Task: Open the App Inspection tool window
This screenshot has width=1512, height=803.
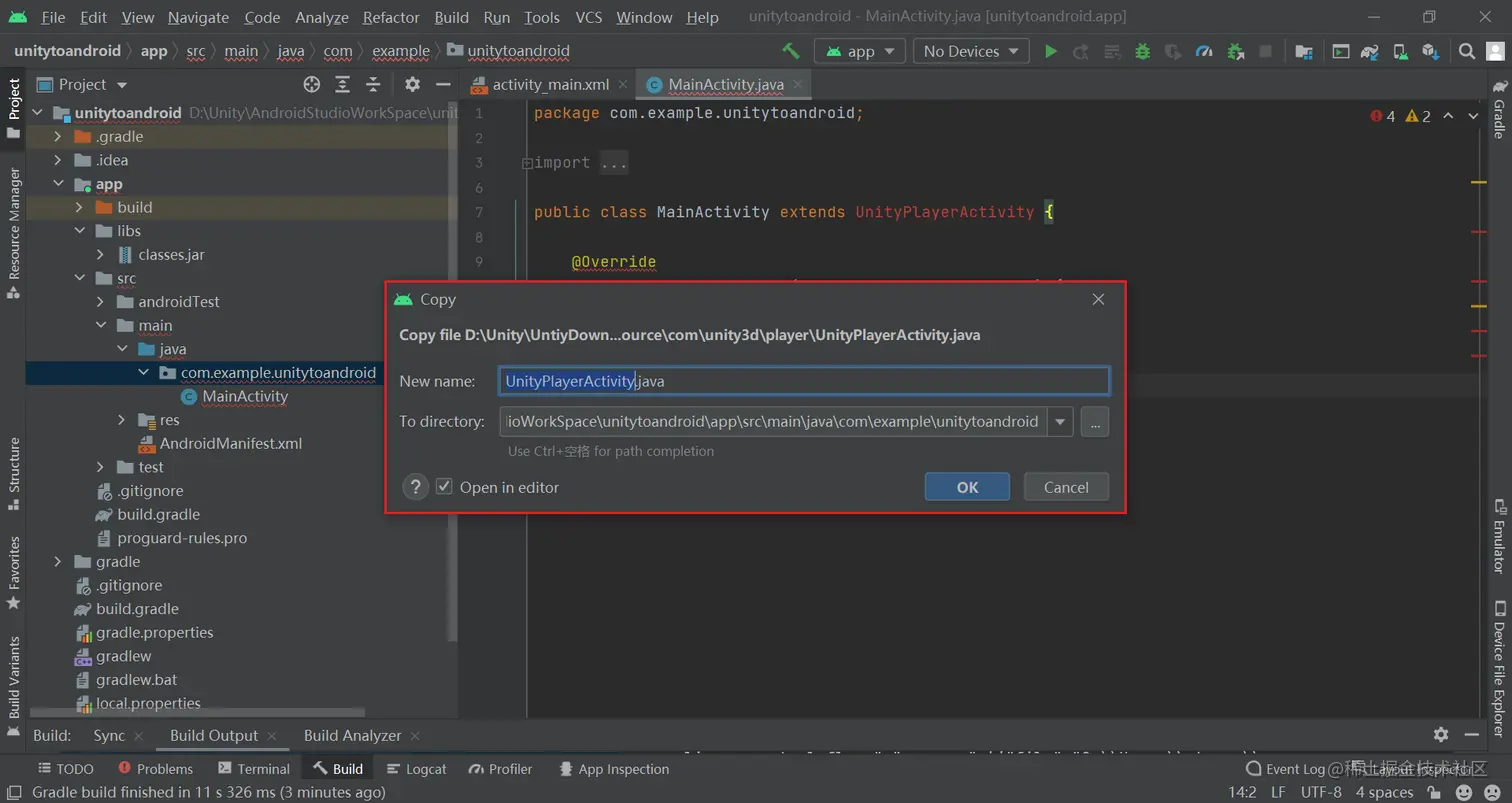Action: (613, 769)
